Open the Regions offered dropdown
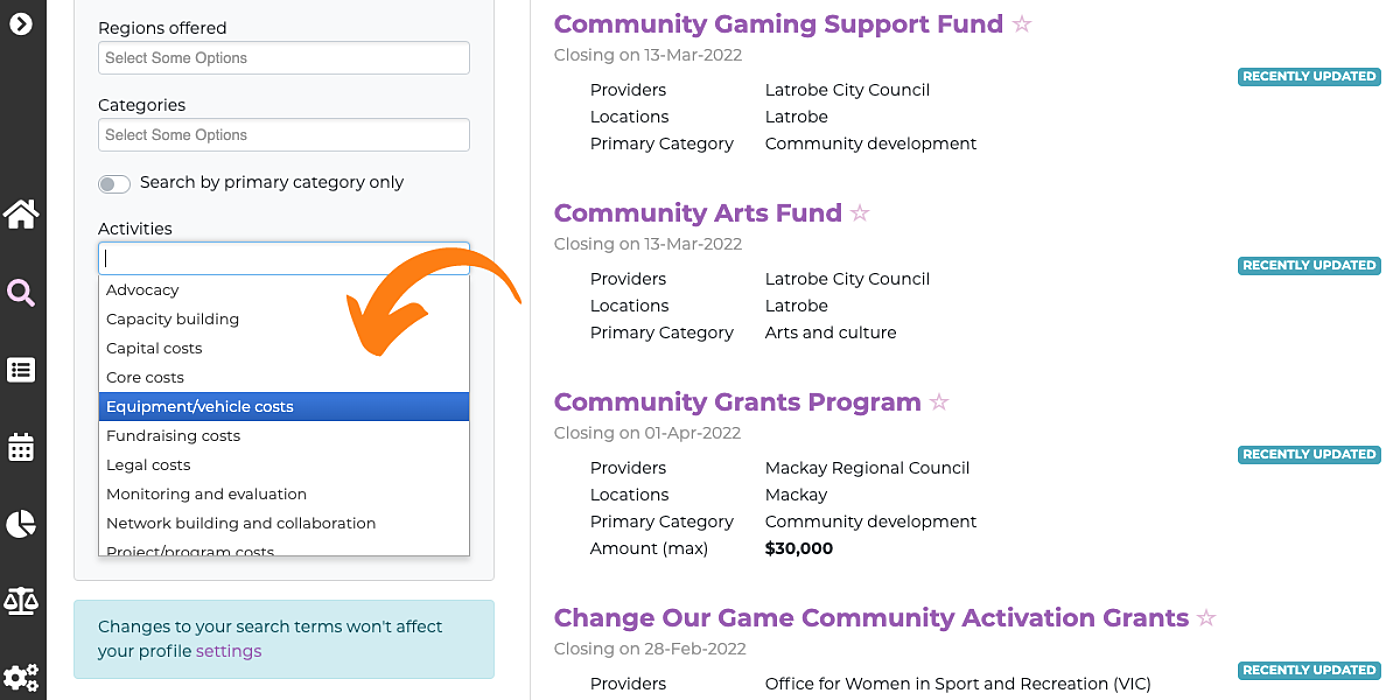 point(283,58)
